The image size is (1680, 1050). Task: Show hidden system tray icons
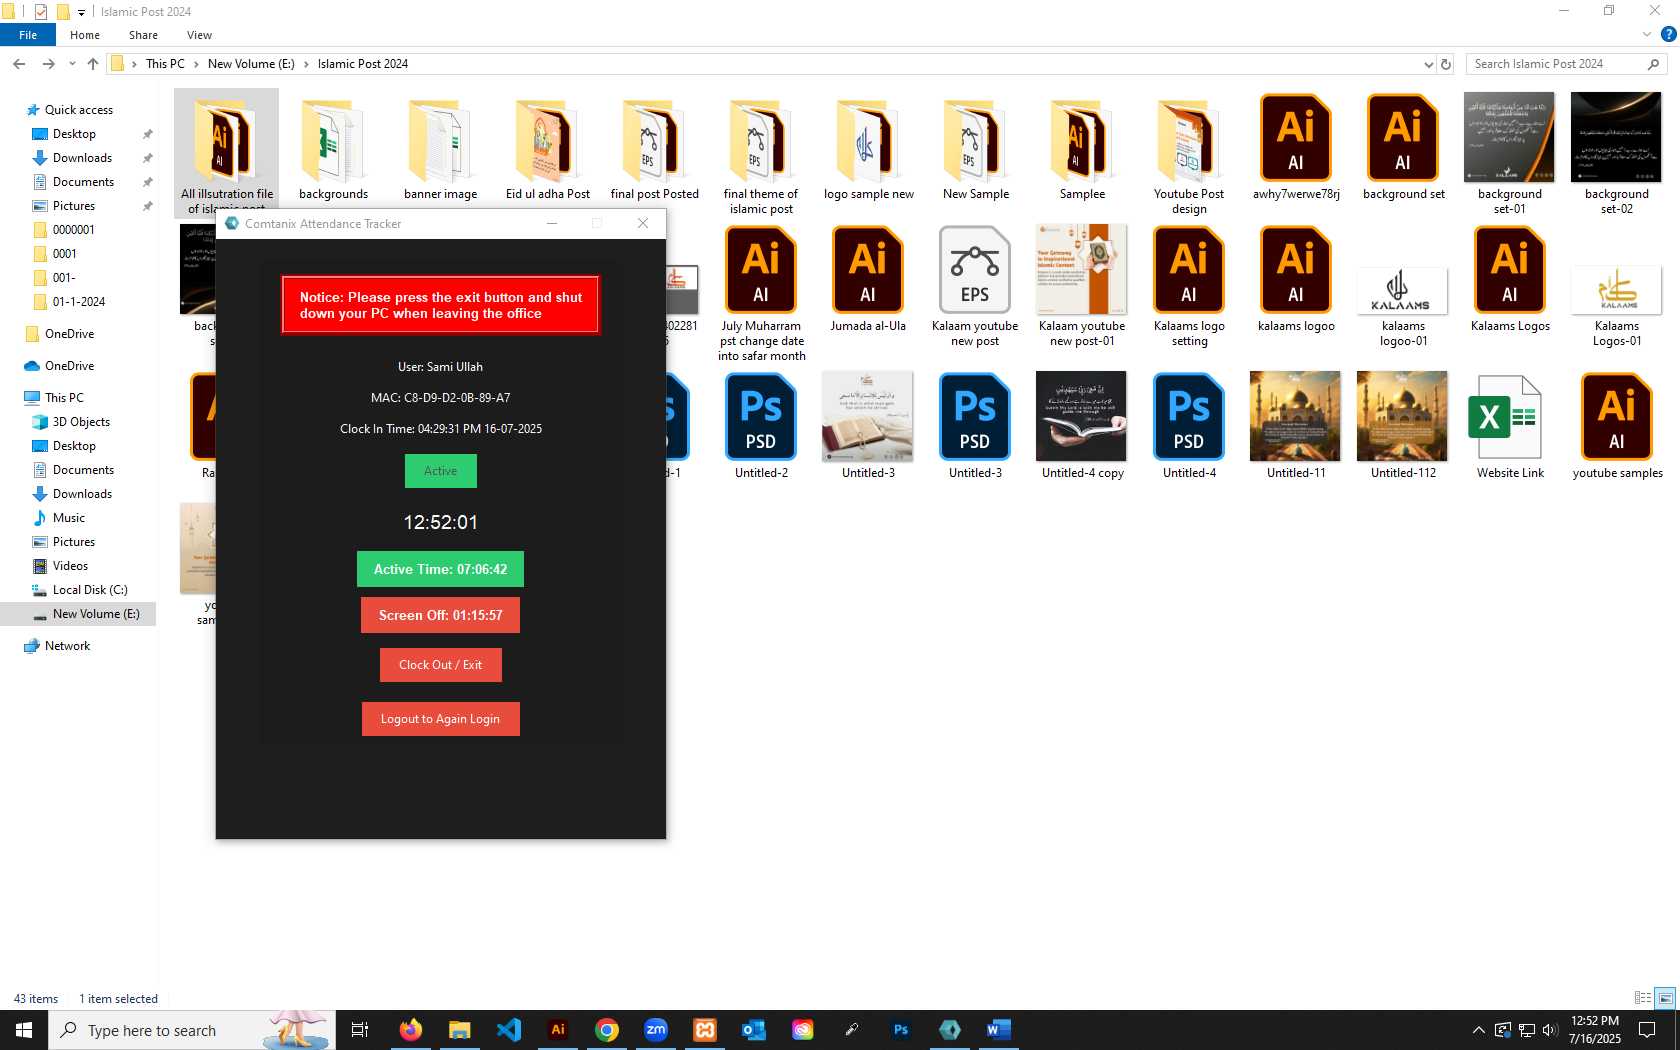pos(1478,1030)
